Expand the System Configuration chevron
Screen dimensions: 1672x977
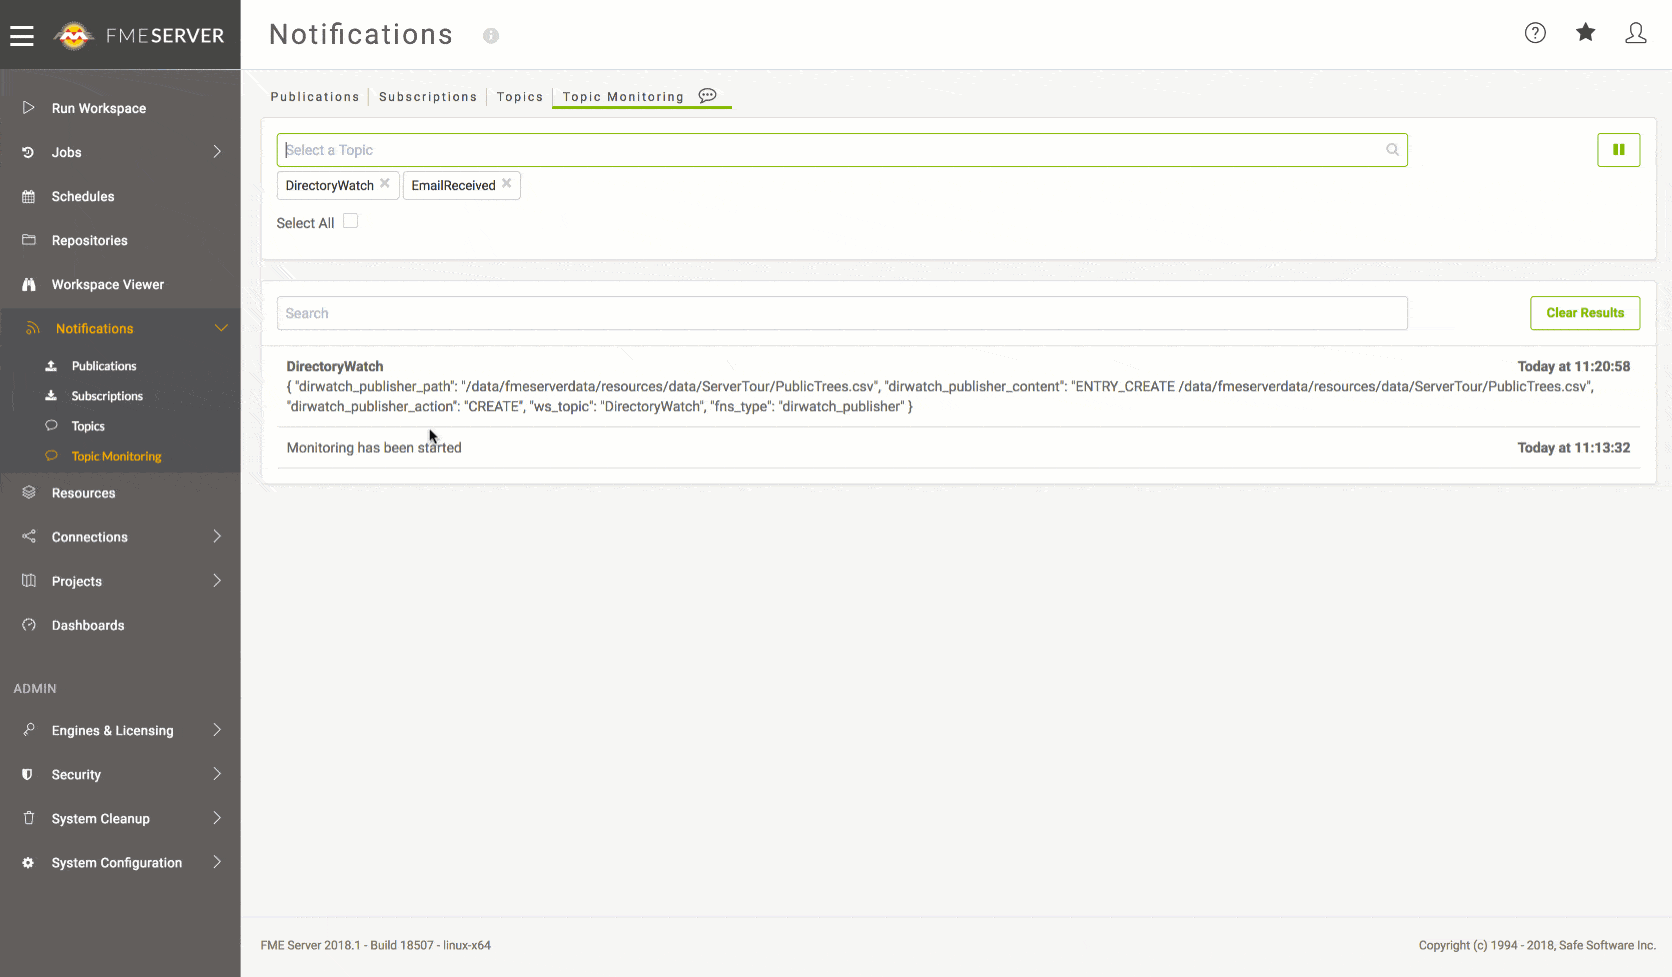tap(217, 862)
